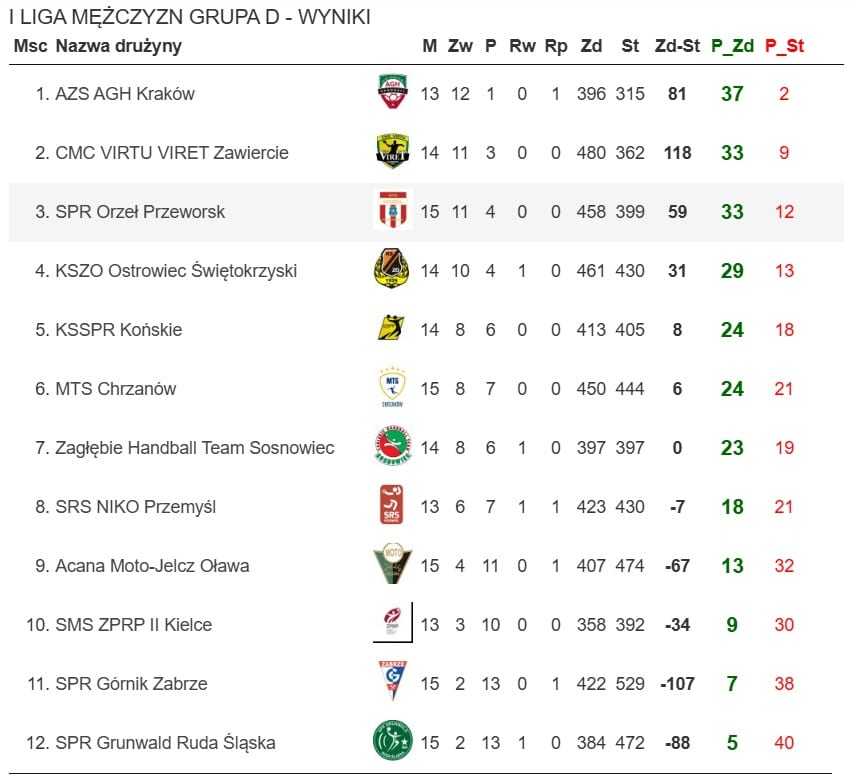Select the MTS Chrzanów team name
The image size is (849, 777).
(116, 389)
